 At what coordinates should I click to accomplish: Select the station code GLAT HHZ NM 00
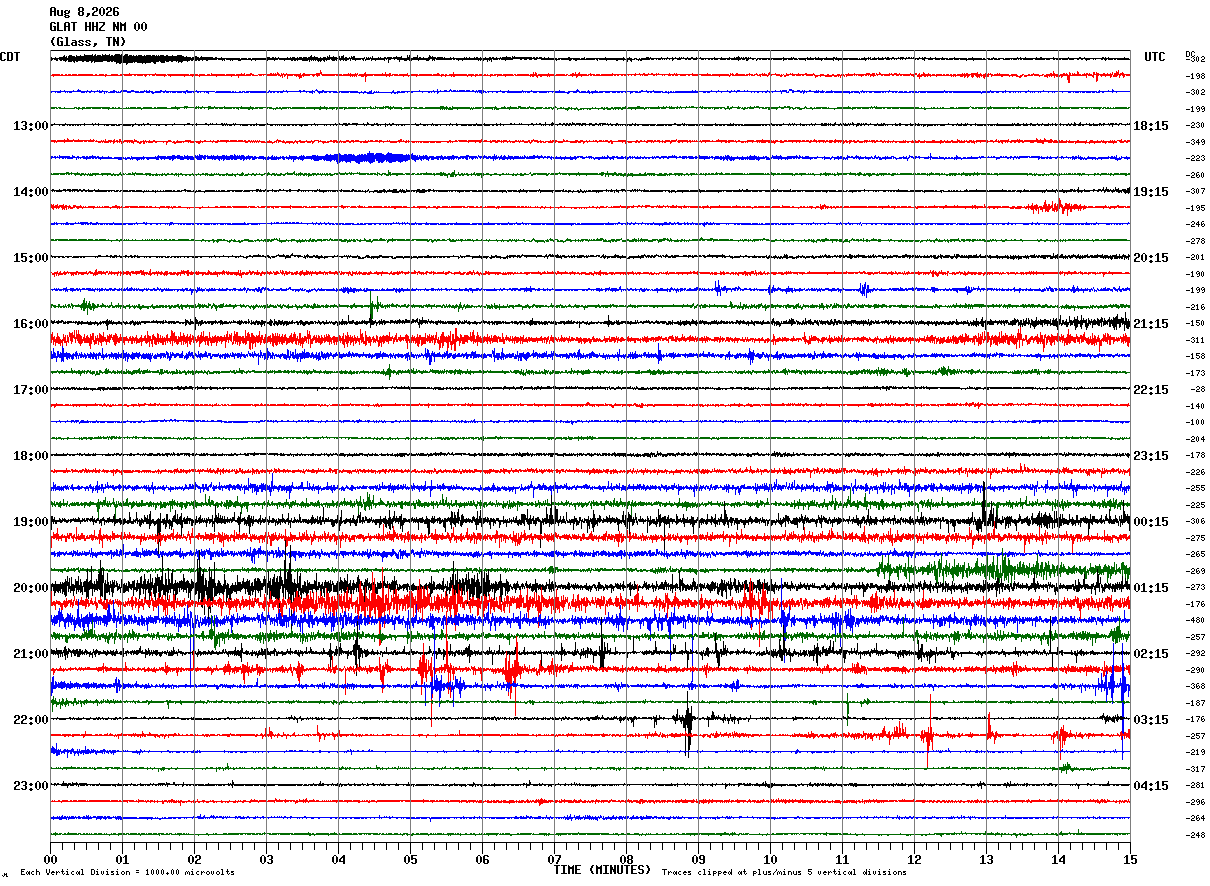point(98,27)
